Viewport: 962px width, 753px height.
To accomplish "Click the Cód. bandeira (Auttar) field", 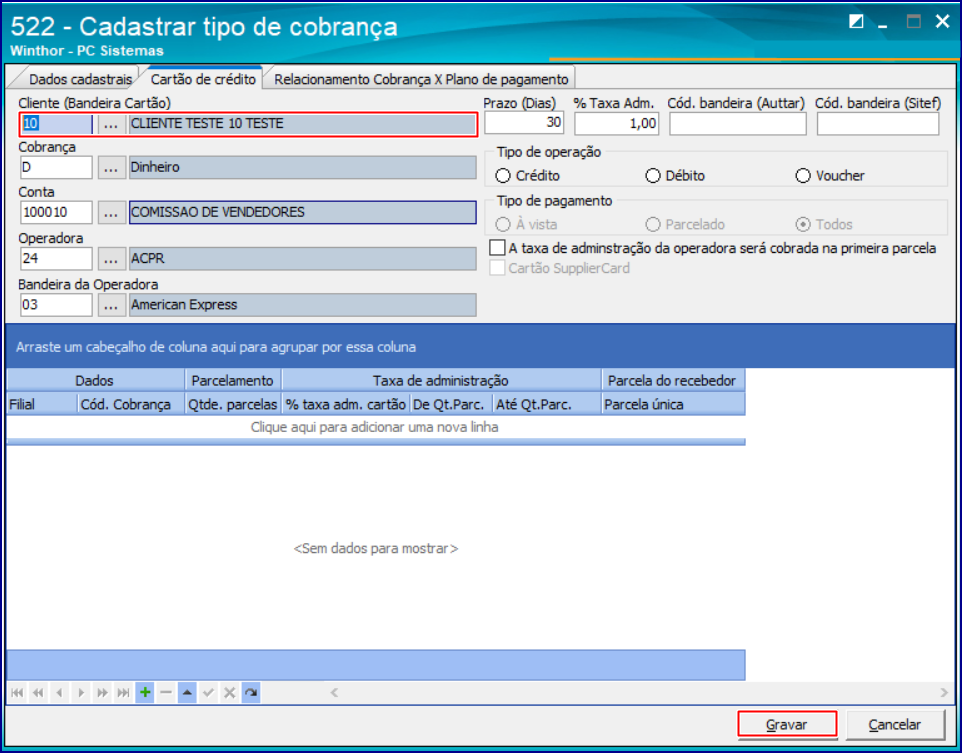I will point(737,123).
